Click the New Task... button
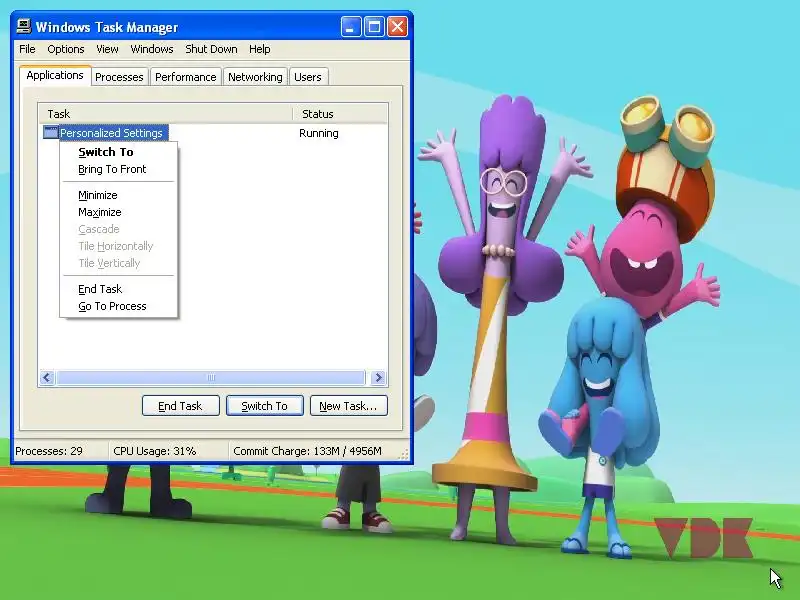 (348, 406)
